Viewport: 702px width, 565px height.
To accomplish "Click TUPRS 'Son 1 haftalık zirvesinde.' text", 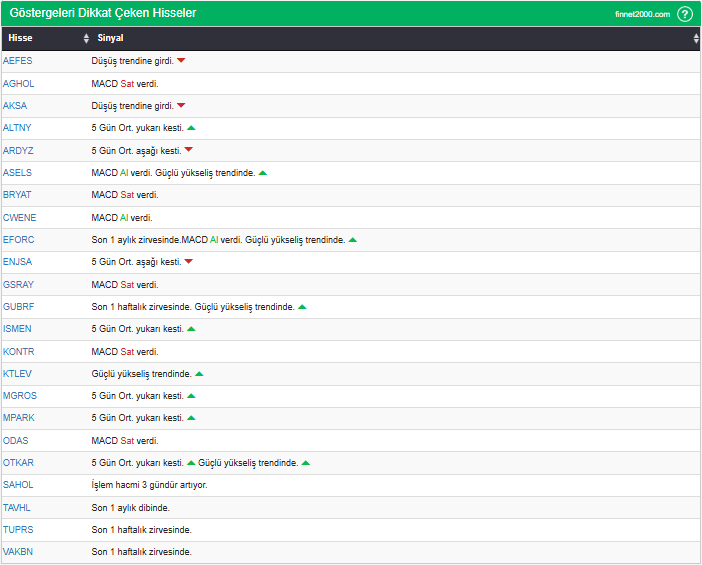I will (x=141, y=530).
